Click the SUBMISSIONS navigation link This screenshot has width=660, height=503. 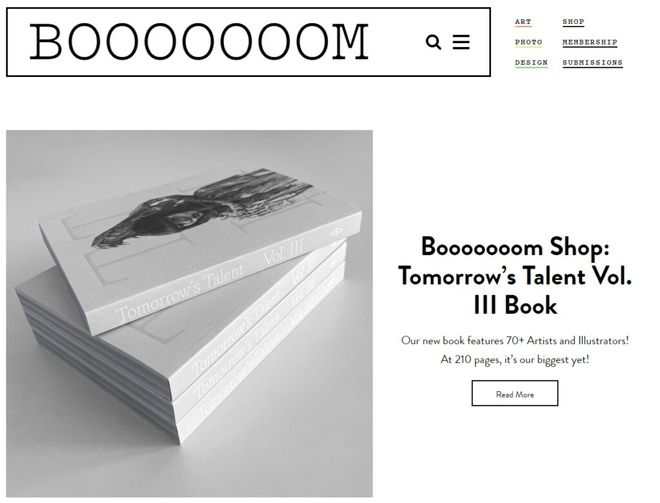[x=592, y=63]
